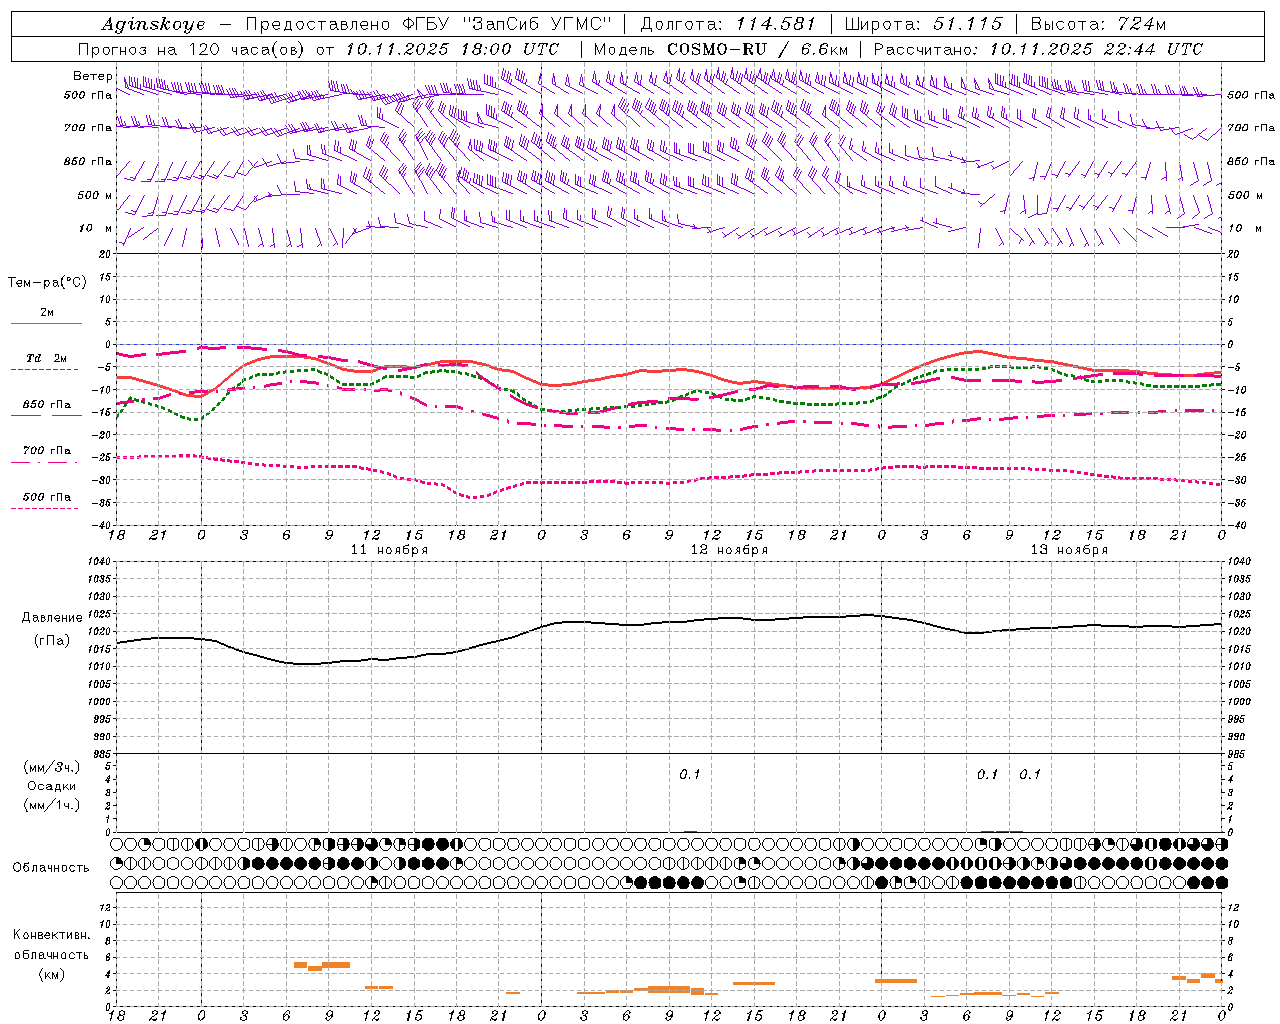The height and width of the screenshot is (1024, 1280).
Task: Click the "Ветер" wind panel label
Action: tap(92, 76)
